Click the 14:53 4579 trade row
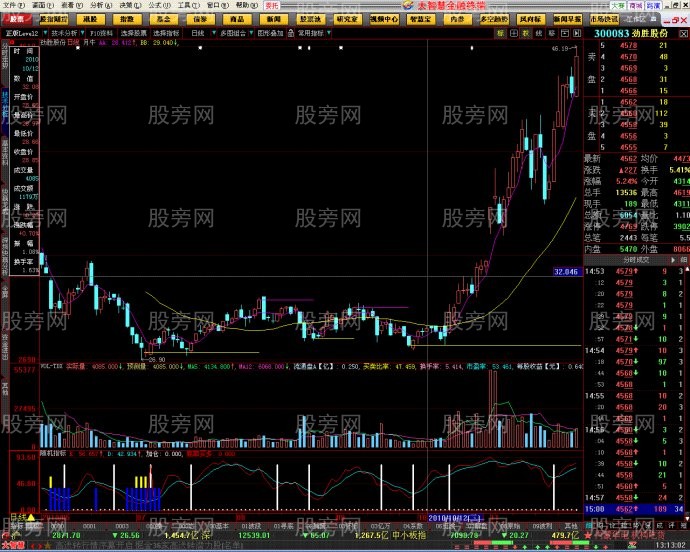Viewport: 690px width, 552px height. coord(634,271)
